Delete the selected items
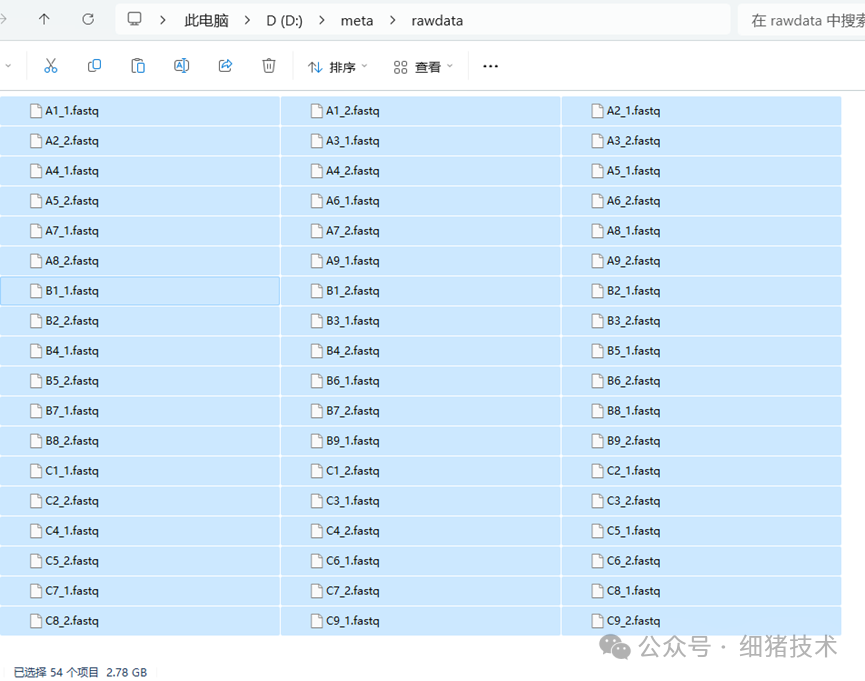This screenshot has height=681, width=865. 268,66
